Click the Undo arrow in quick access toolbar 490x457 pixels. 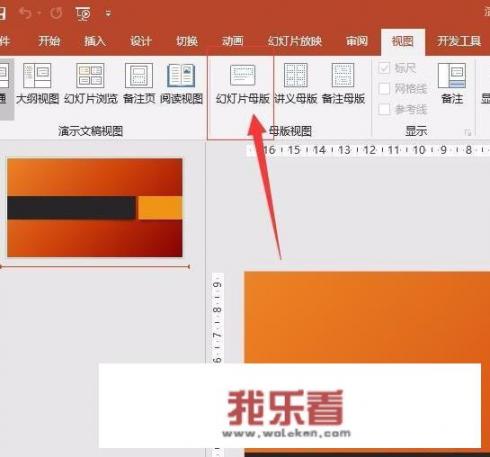[x=25, y=13]
